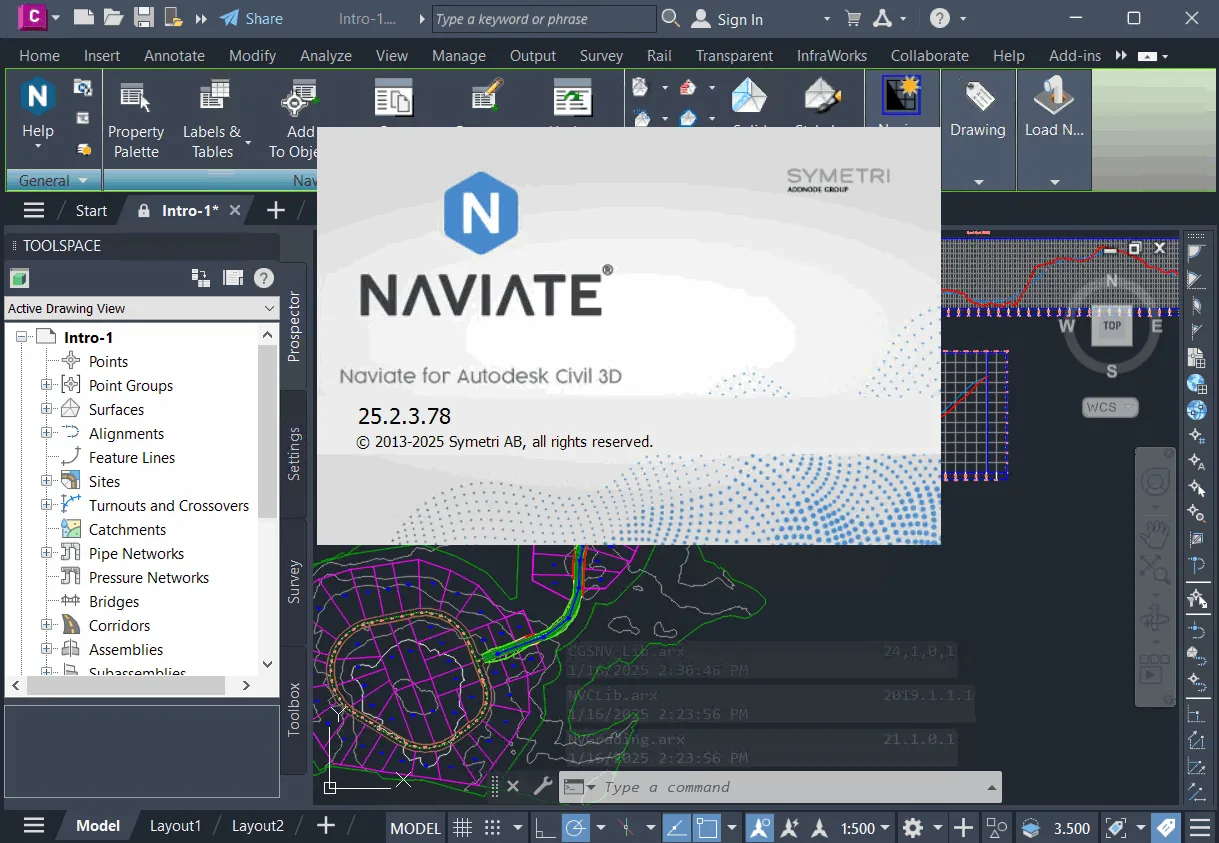Click the Type a command input field
The image size is (1219, 843).
(780, 787)
